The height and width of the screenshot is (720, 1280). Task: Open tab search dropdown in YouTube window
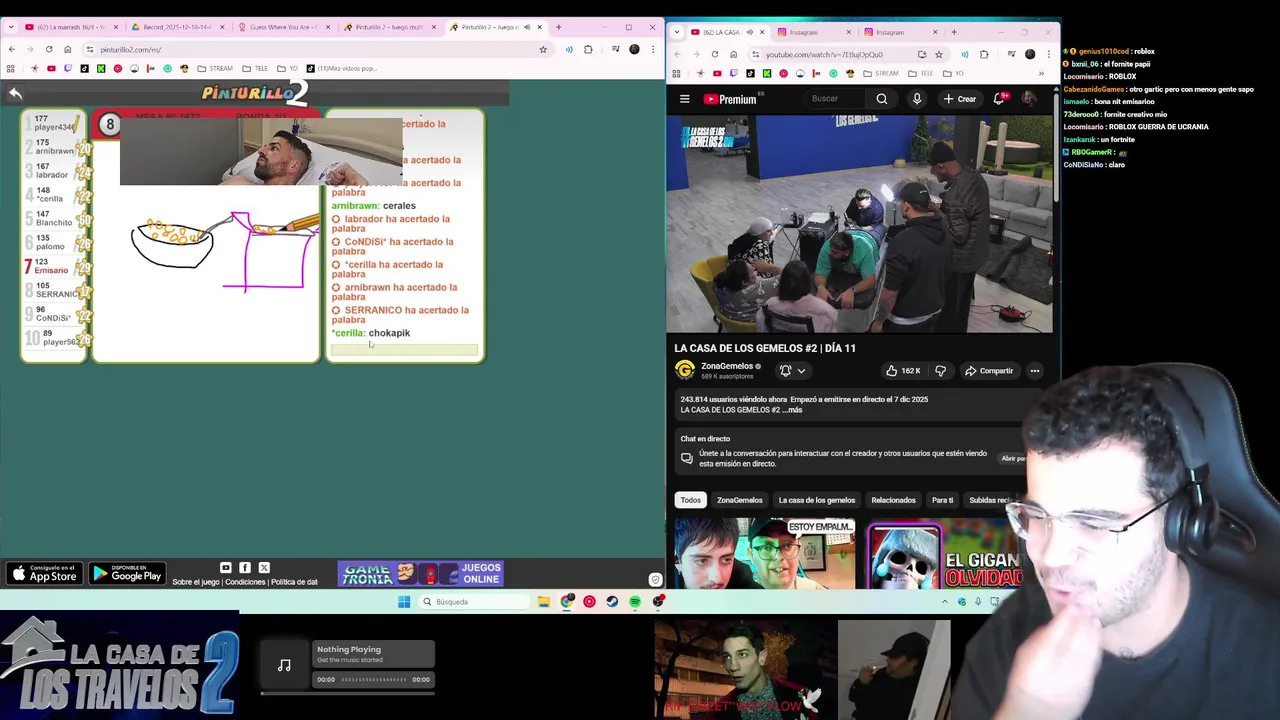coord(678,32)
